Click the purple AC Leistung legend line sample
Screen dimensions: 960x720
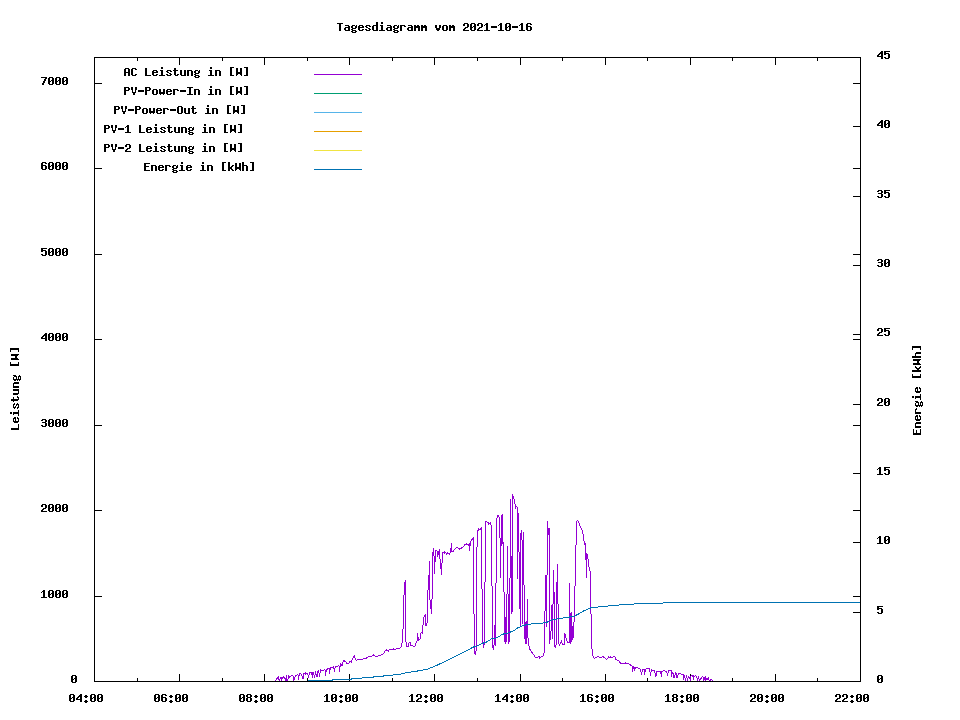pyautogui.click(x=337, y=74)
